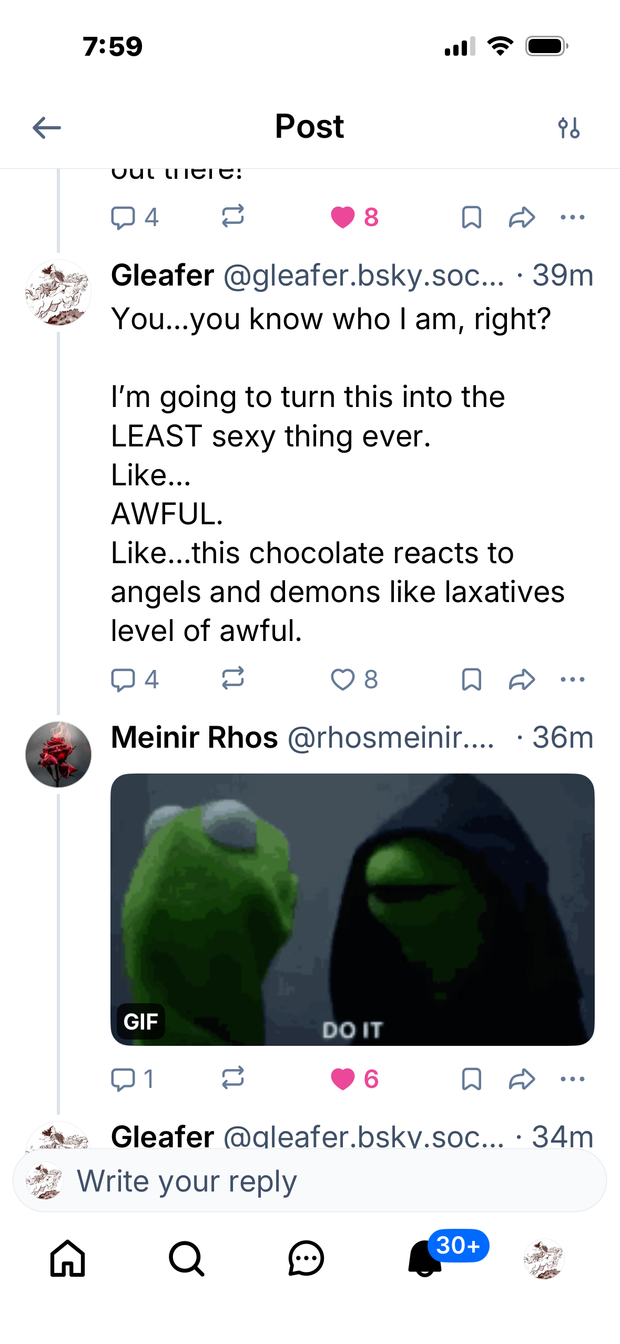
Task: Open notifications bell with 30+ badge
Action: [x=426, y=1258]
